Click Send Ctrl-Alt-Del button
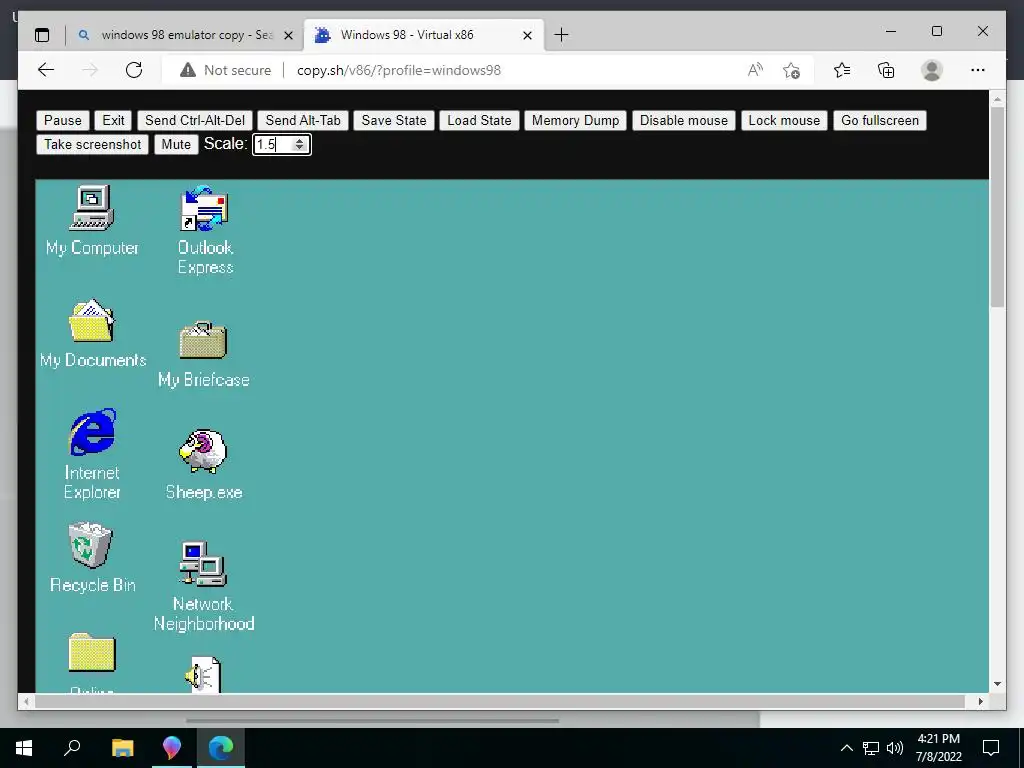Viewport: 1024px width, 768px height. click(x=195, y=120)
